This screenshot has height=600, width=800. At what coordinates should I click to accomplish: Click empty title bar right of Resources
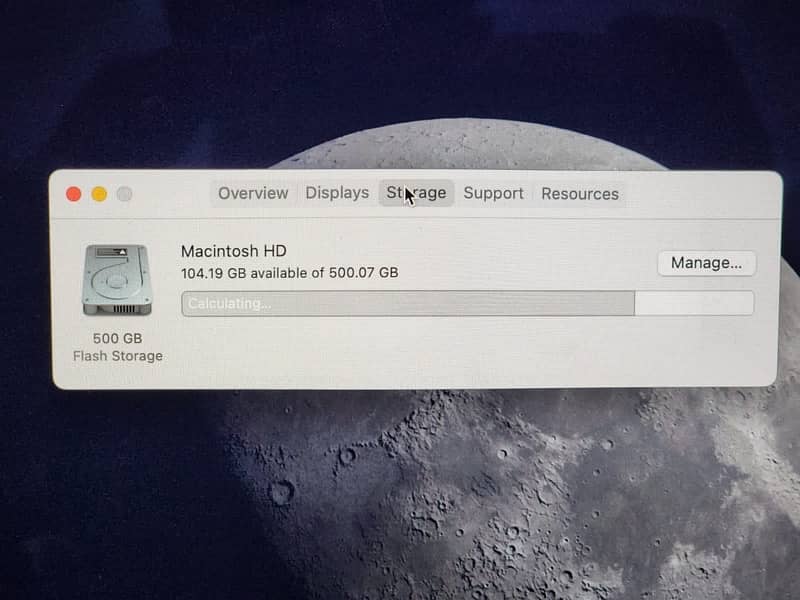point(700,194)
